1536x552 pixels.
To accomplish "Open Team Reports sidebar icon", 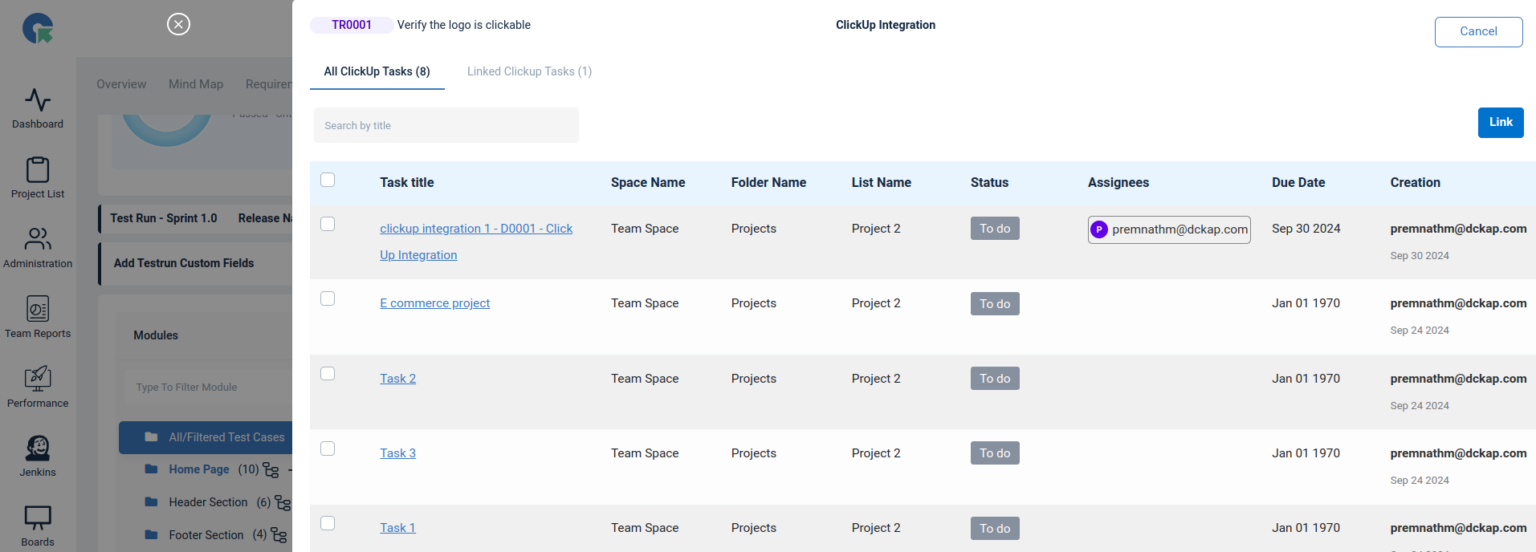I will (38, 318).
